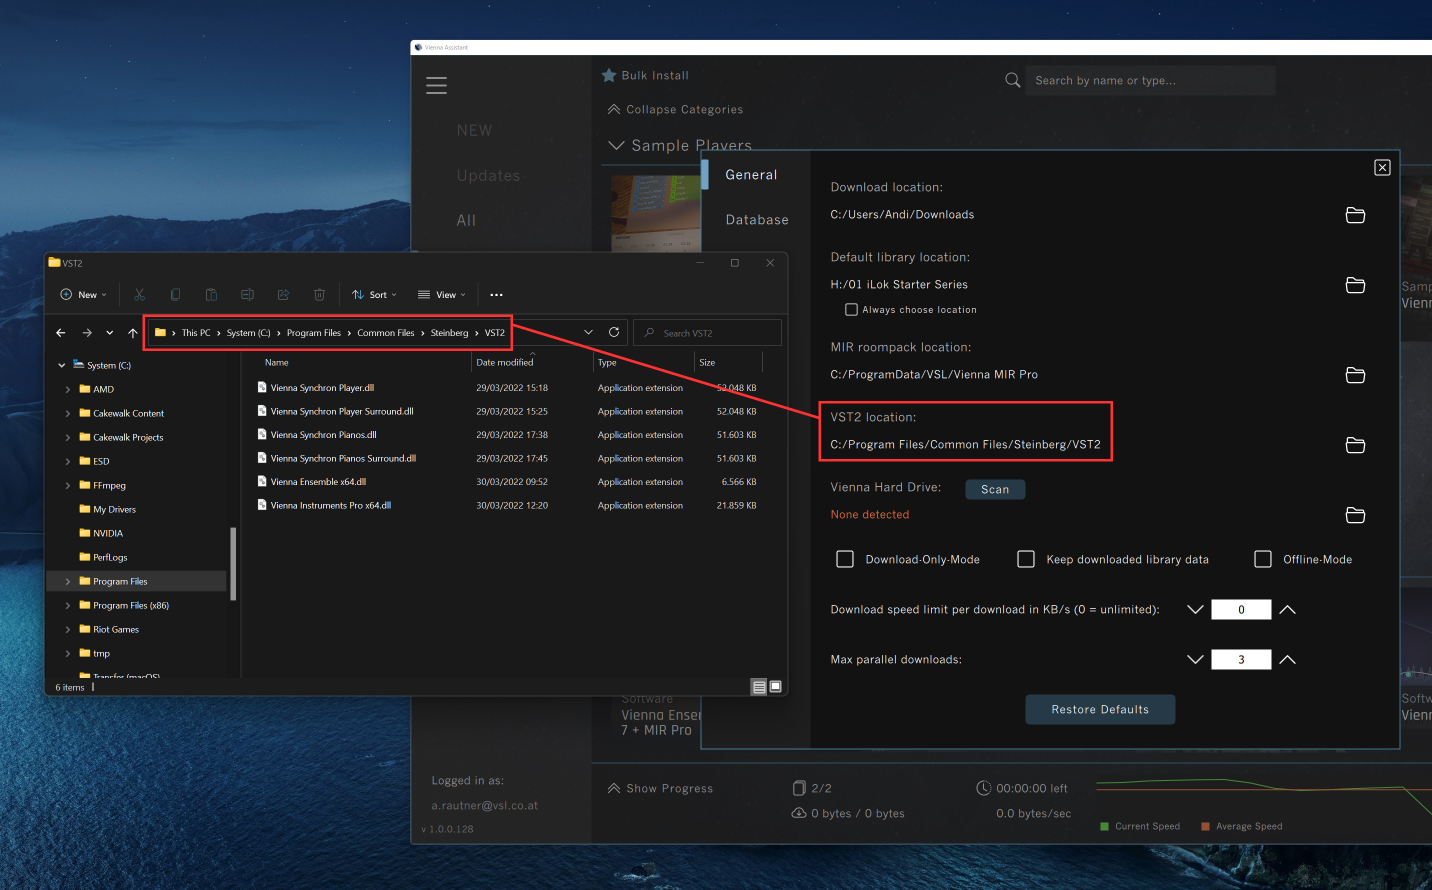
Task: Click the max parallel downloads value field
Action: click(x=1241, y=659)
